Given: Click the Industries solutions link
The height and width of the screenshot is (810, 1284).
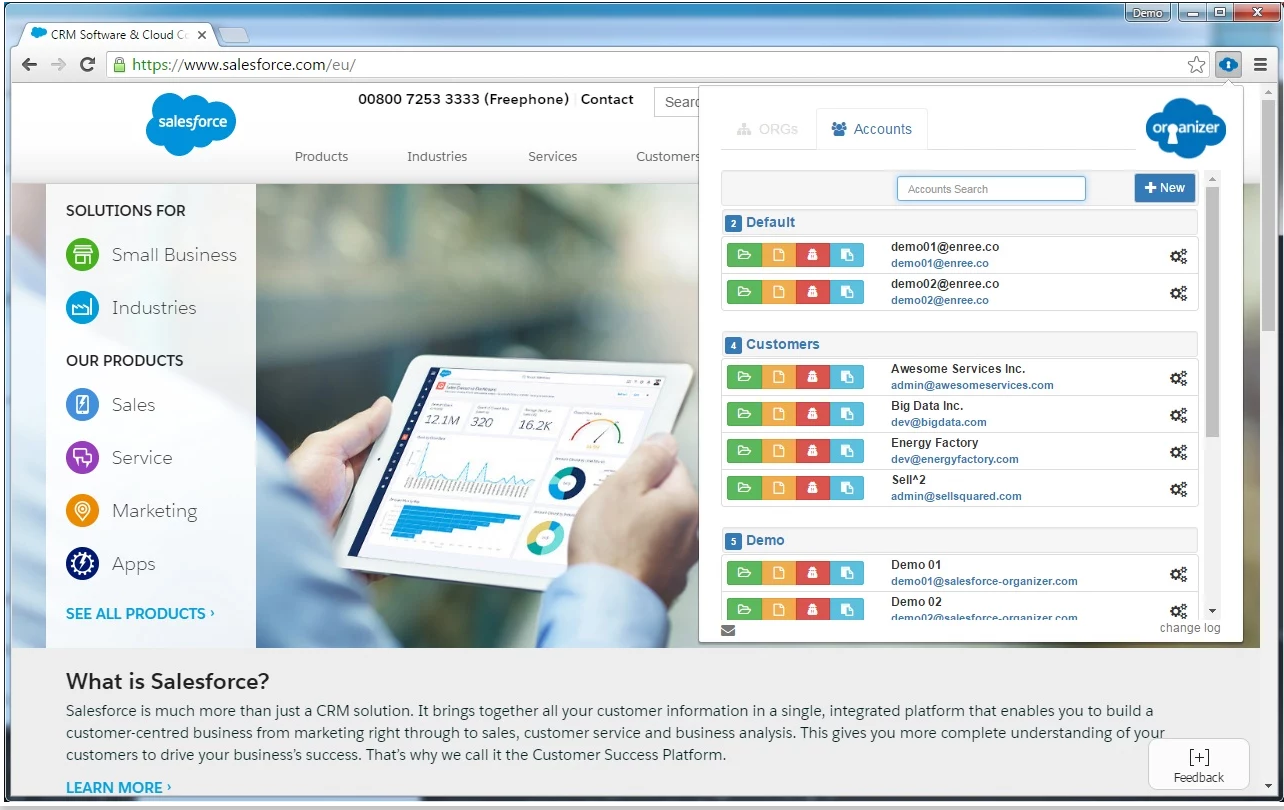Looking at the screenshot, I should click(154, 308).
